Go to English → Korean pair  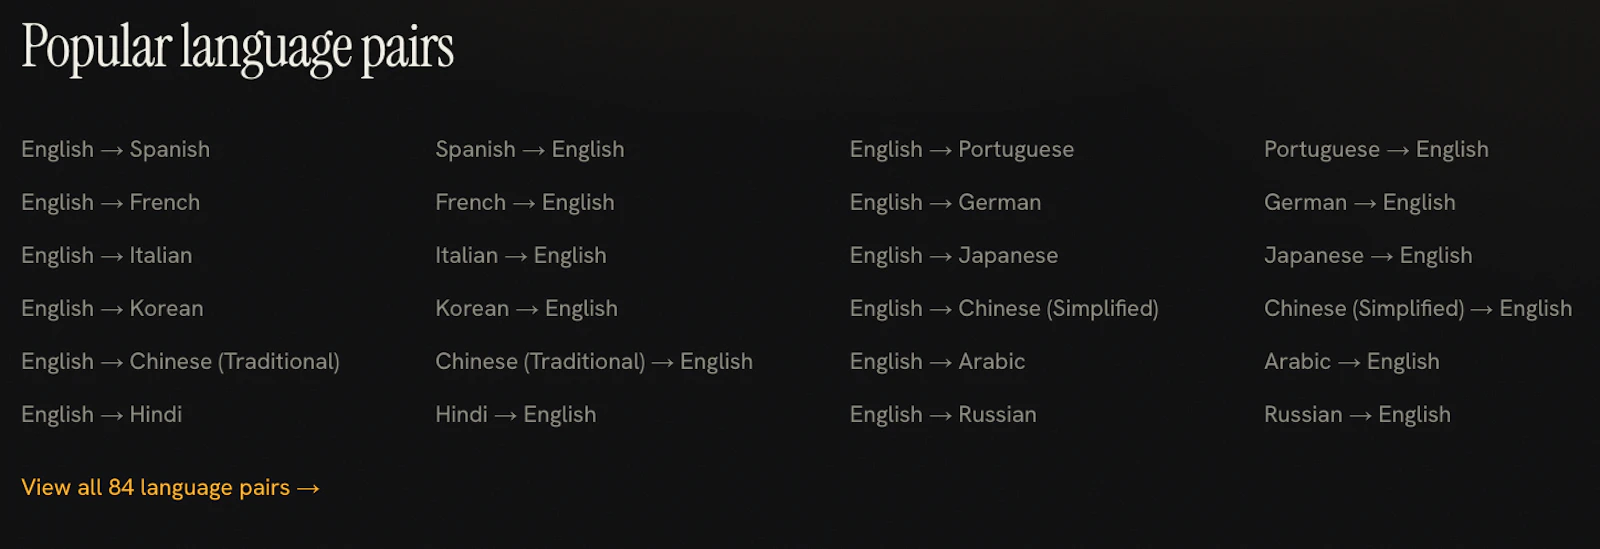pyautogui.click(x=112, y=308)
